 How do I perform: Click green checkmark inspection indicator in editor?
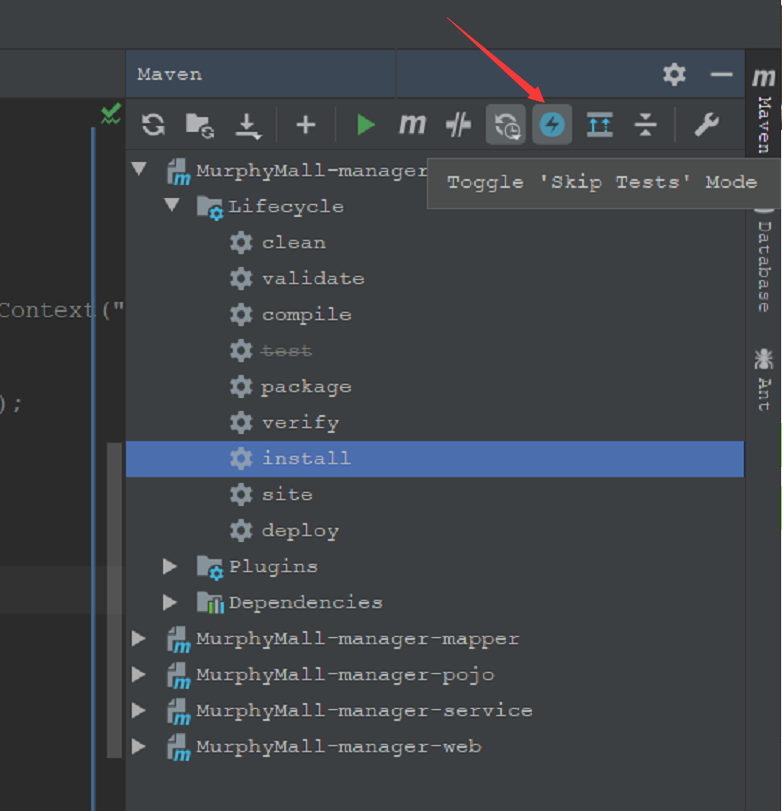[111, 113]
